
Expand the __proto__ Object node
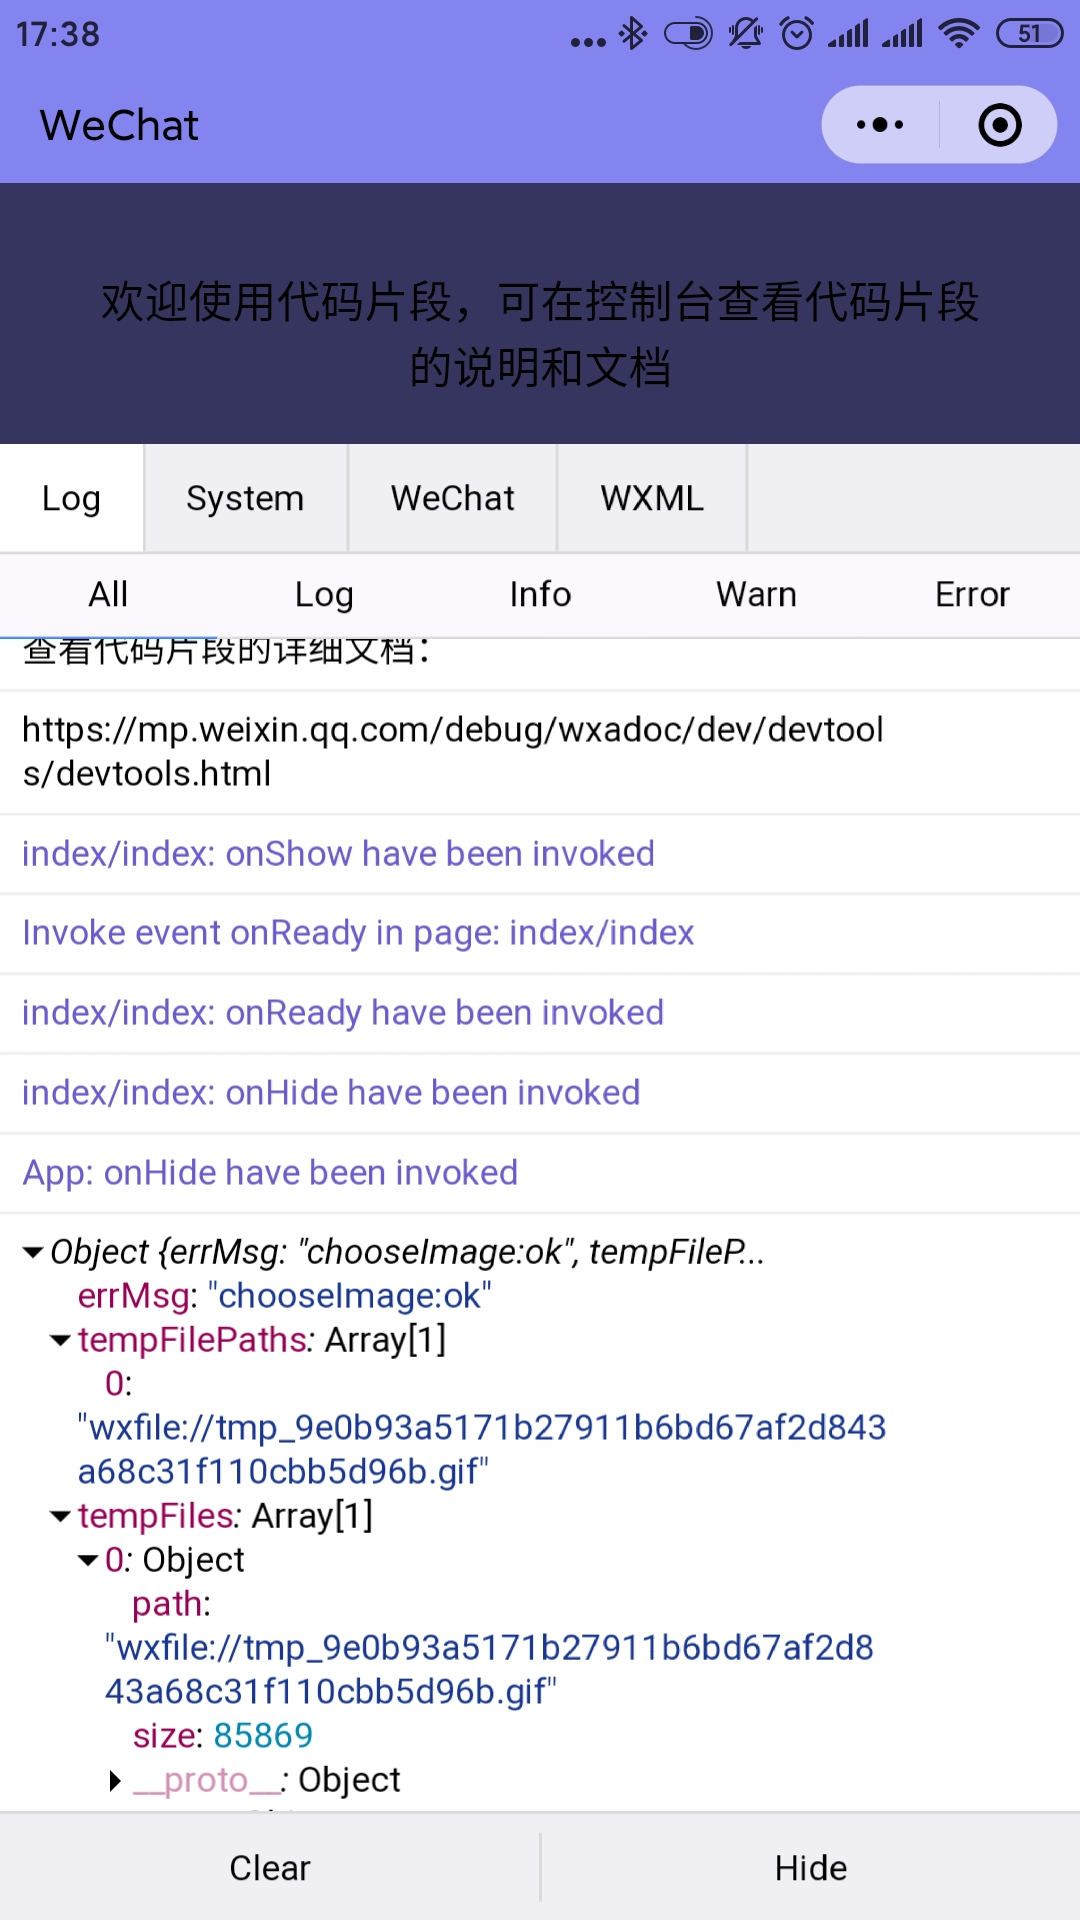pos(115,1780)
